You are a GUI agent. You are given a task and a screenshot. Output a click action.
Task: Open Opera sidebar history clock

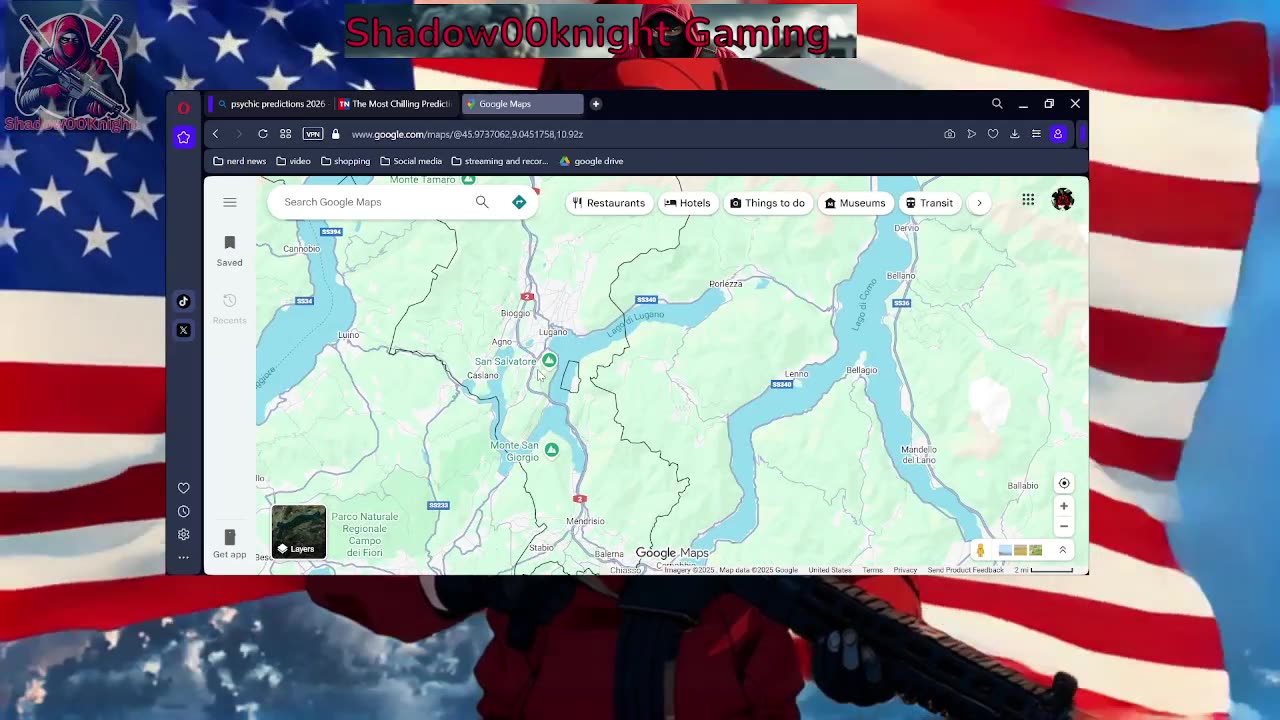coord(183,511)
